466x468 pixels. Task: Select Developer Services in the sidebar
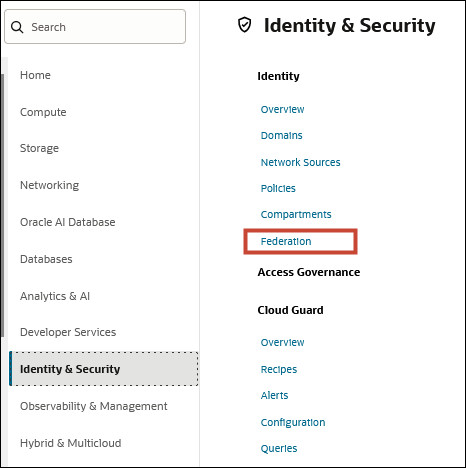pos(68,332)
